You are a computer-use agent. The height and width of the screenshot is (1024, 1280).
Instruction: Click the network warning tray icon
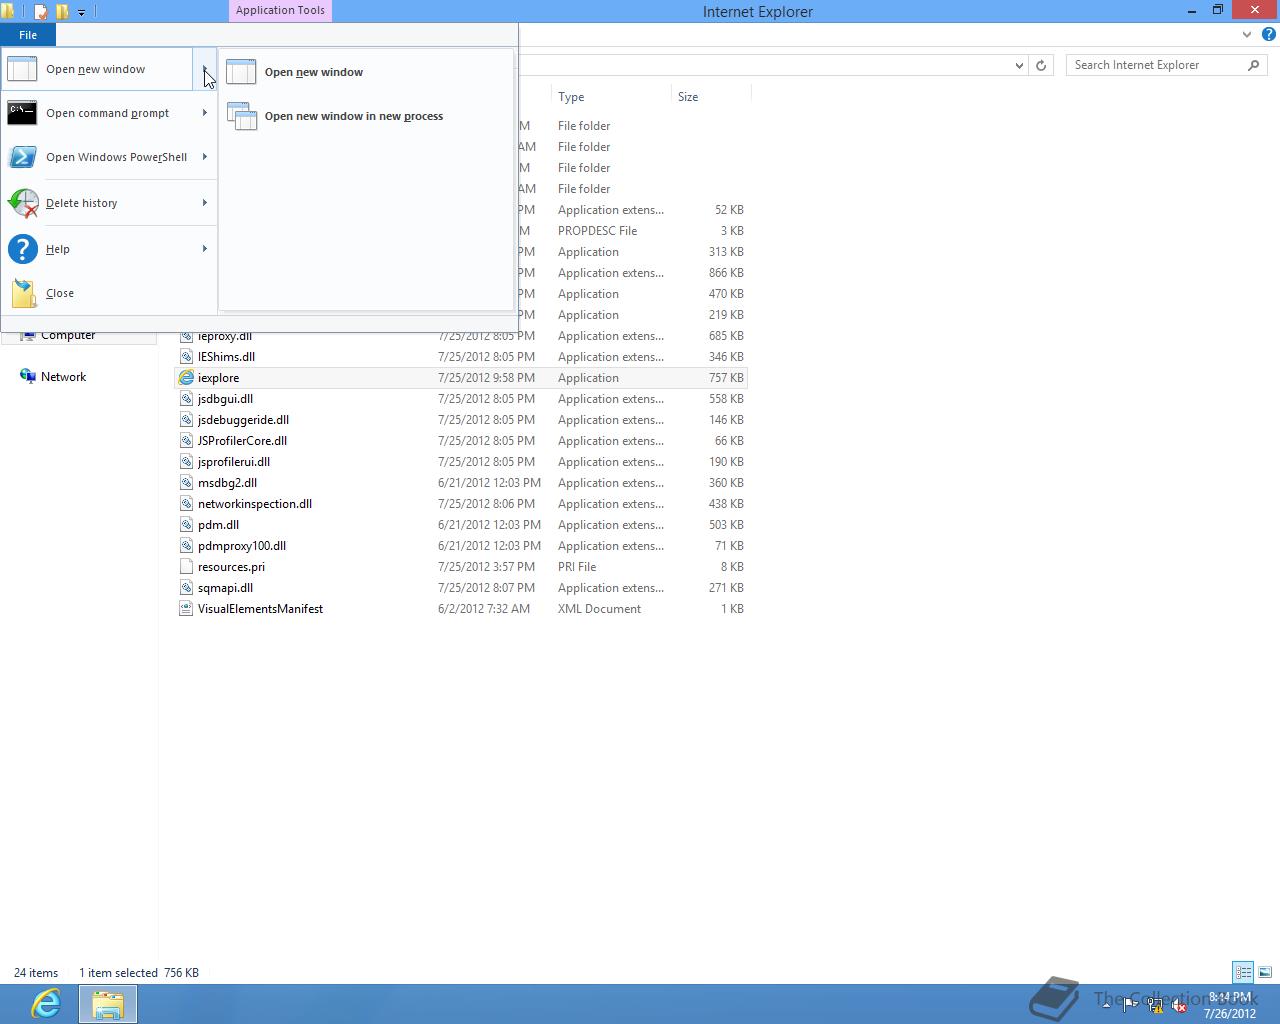point(1155,1006)
